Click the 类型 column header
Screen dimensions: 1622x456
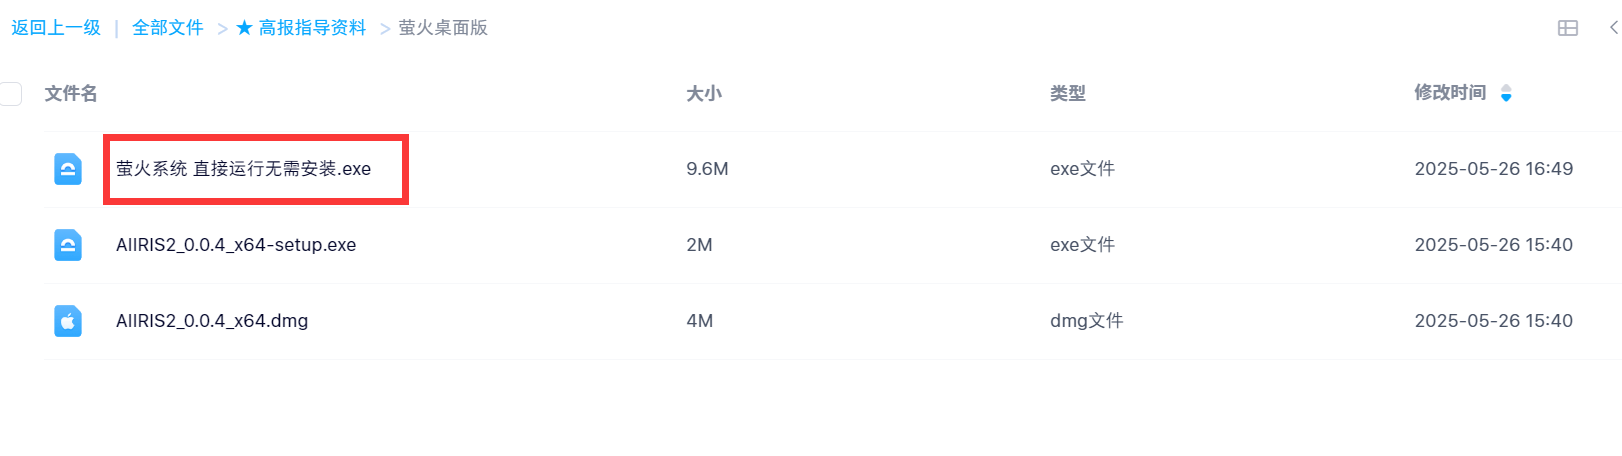1068,93
